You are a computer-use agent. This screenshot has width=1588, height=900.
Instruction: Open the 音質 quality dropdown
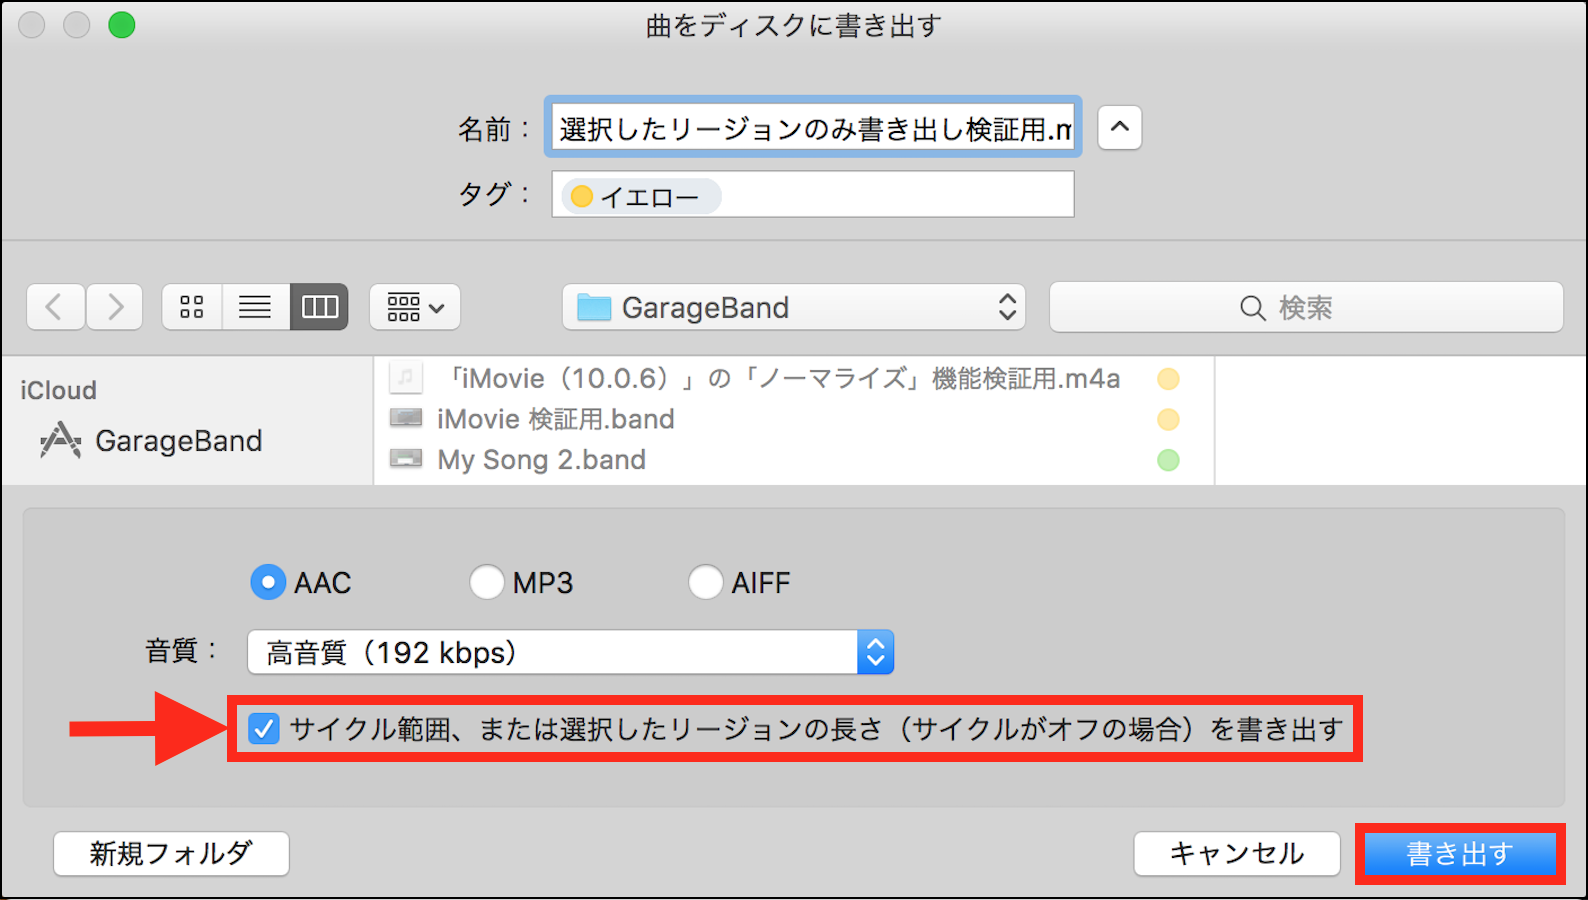[570, 653]
